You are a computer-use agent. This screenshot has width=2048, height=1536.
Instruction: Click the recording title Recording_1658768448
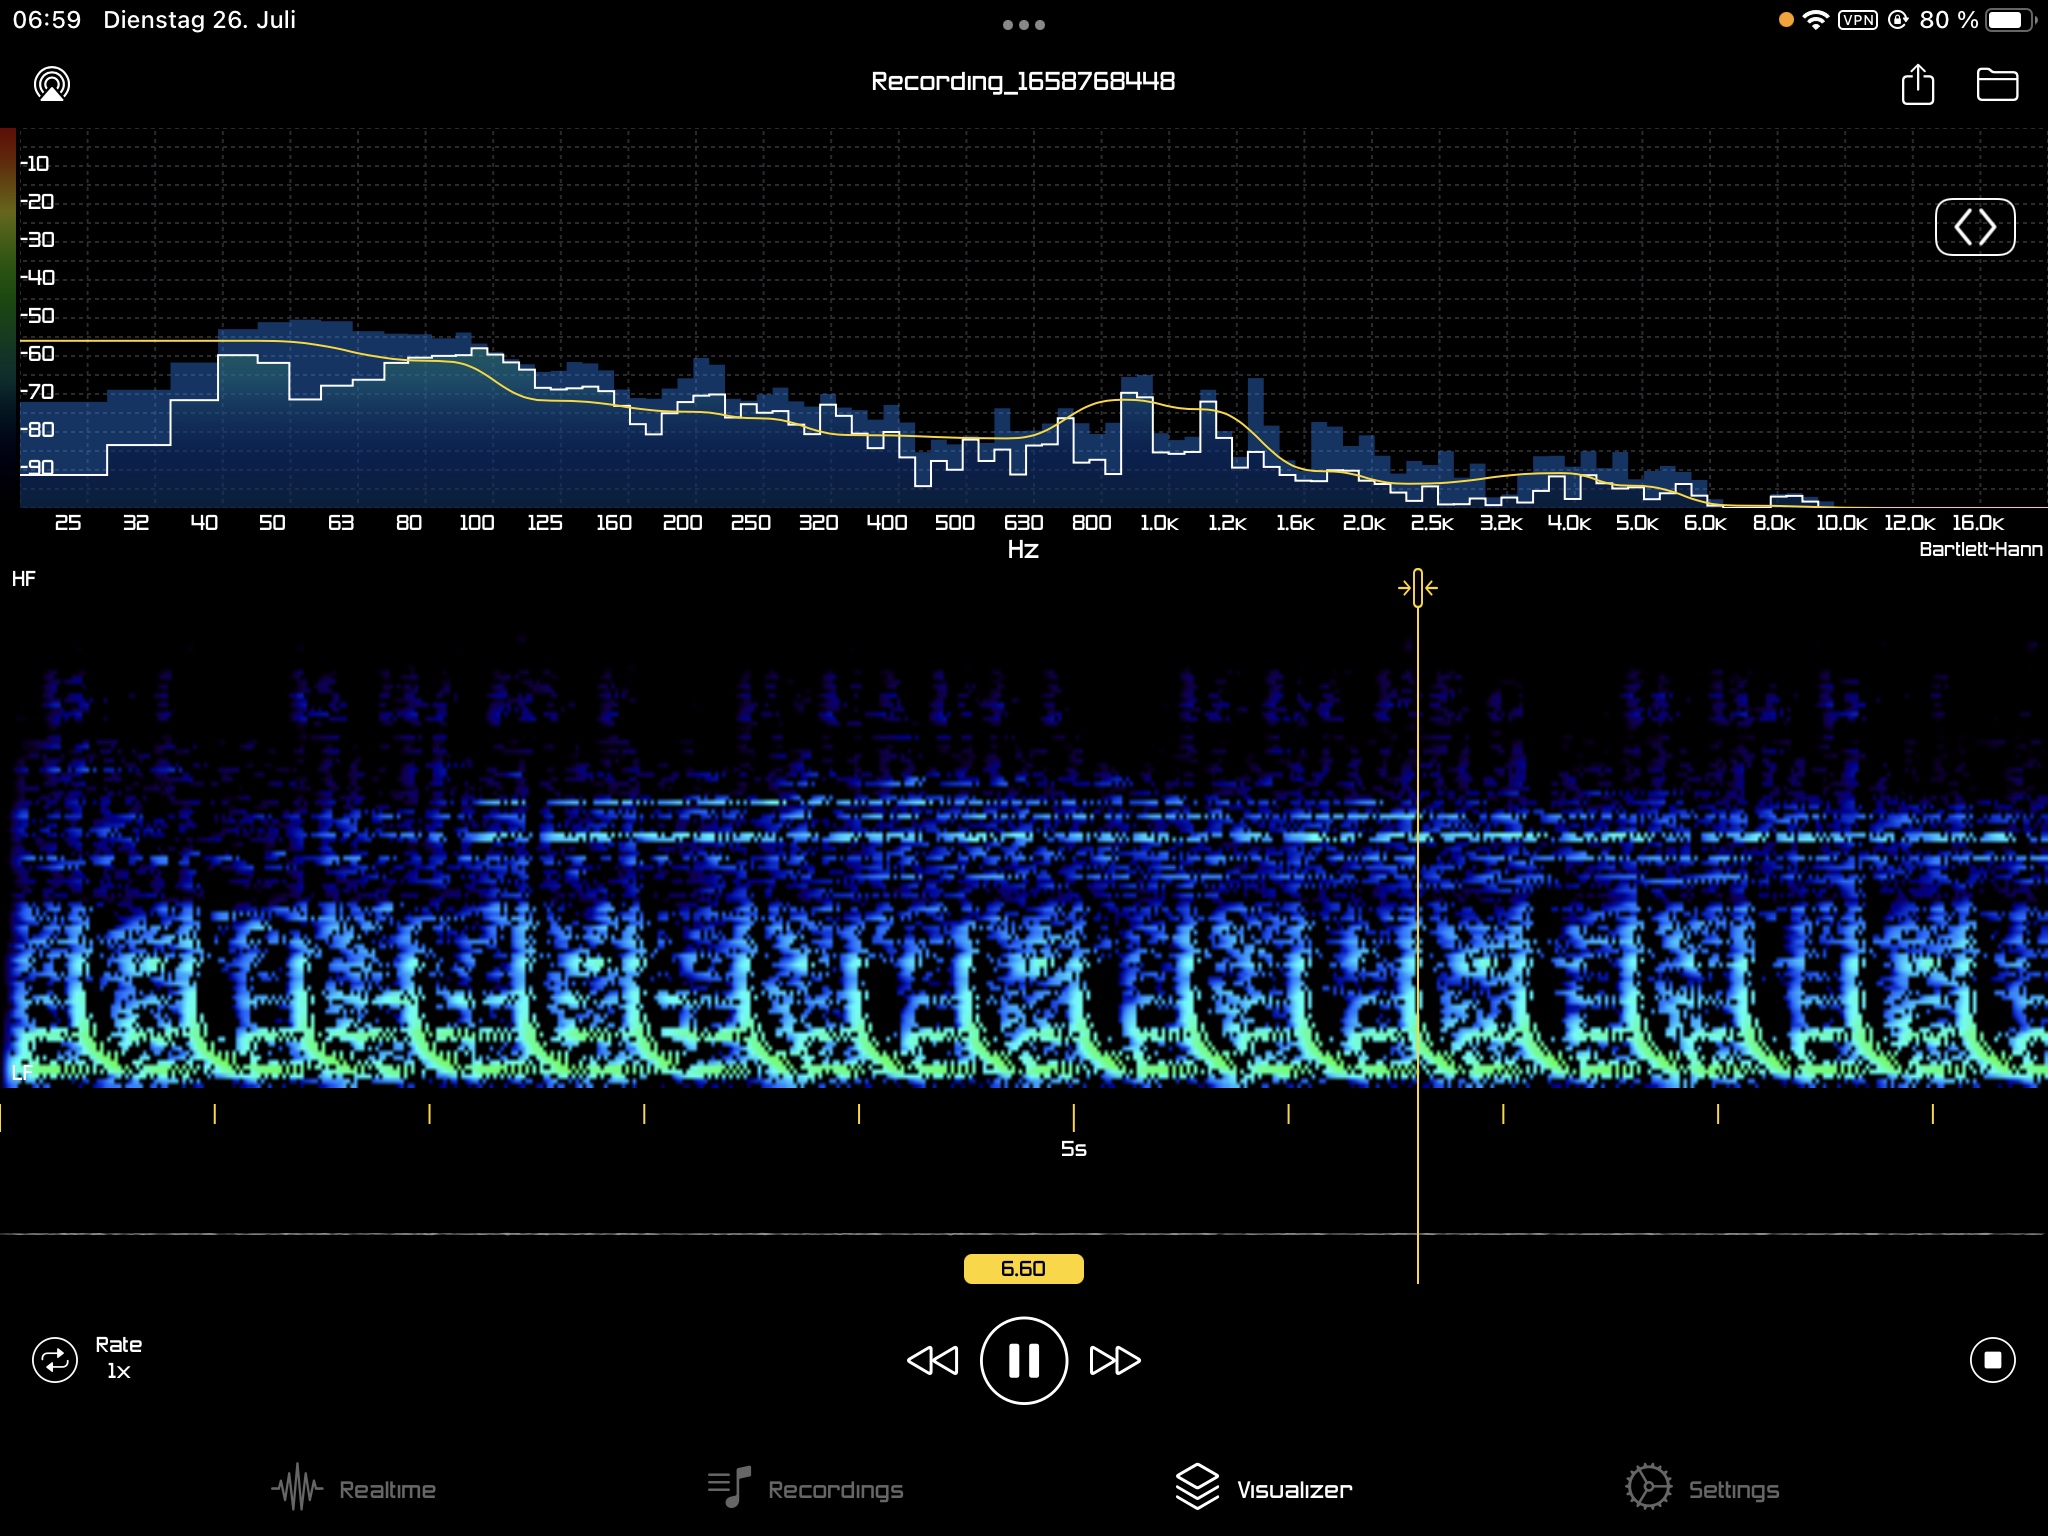[1023, 81]
